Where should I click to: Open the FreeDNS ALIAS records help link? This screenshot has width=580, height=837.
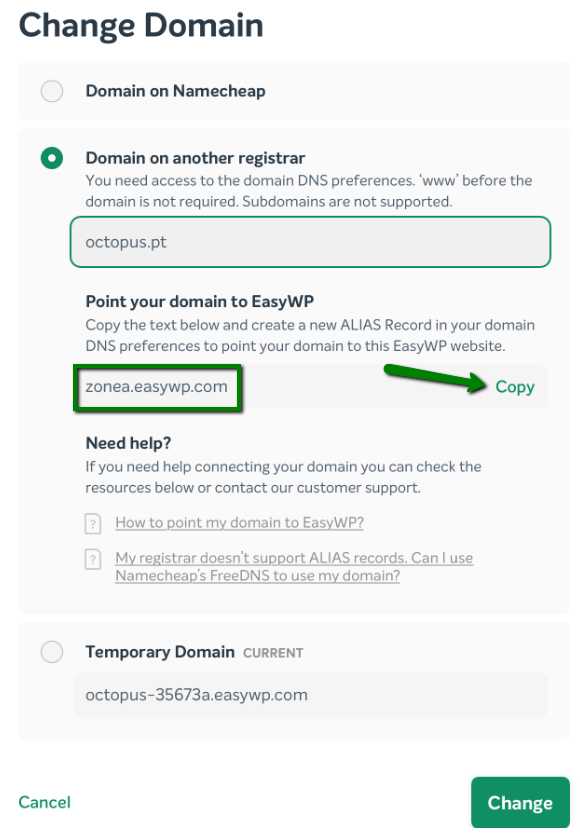pyautogui.click(x=294, y=566)
